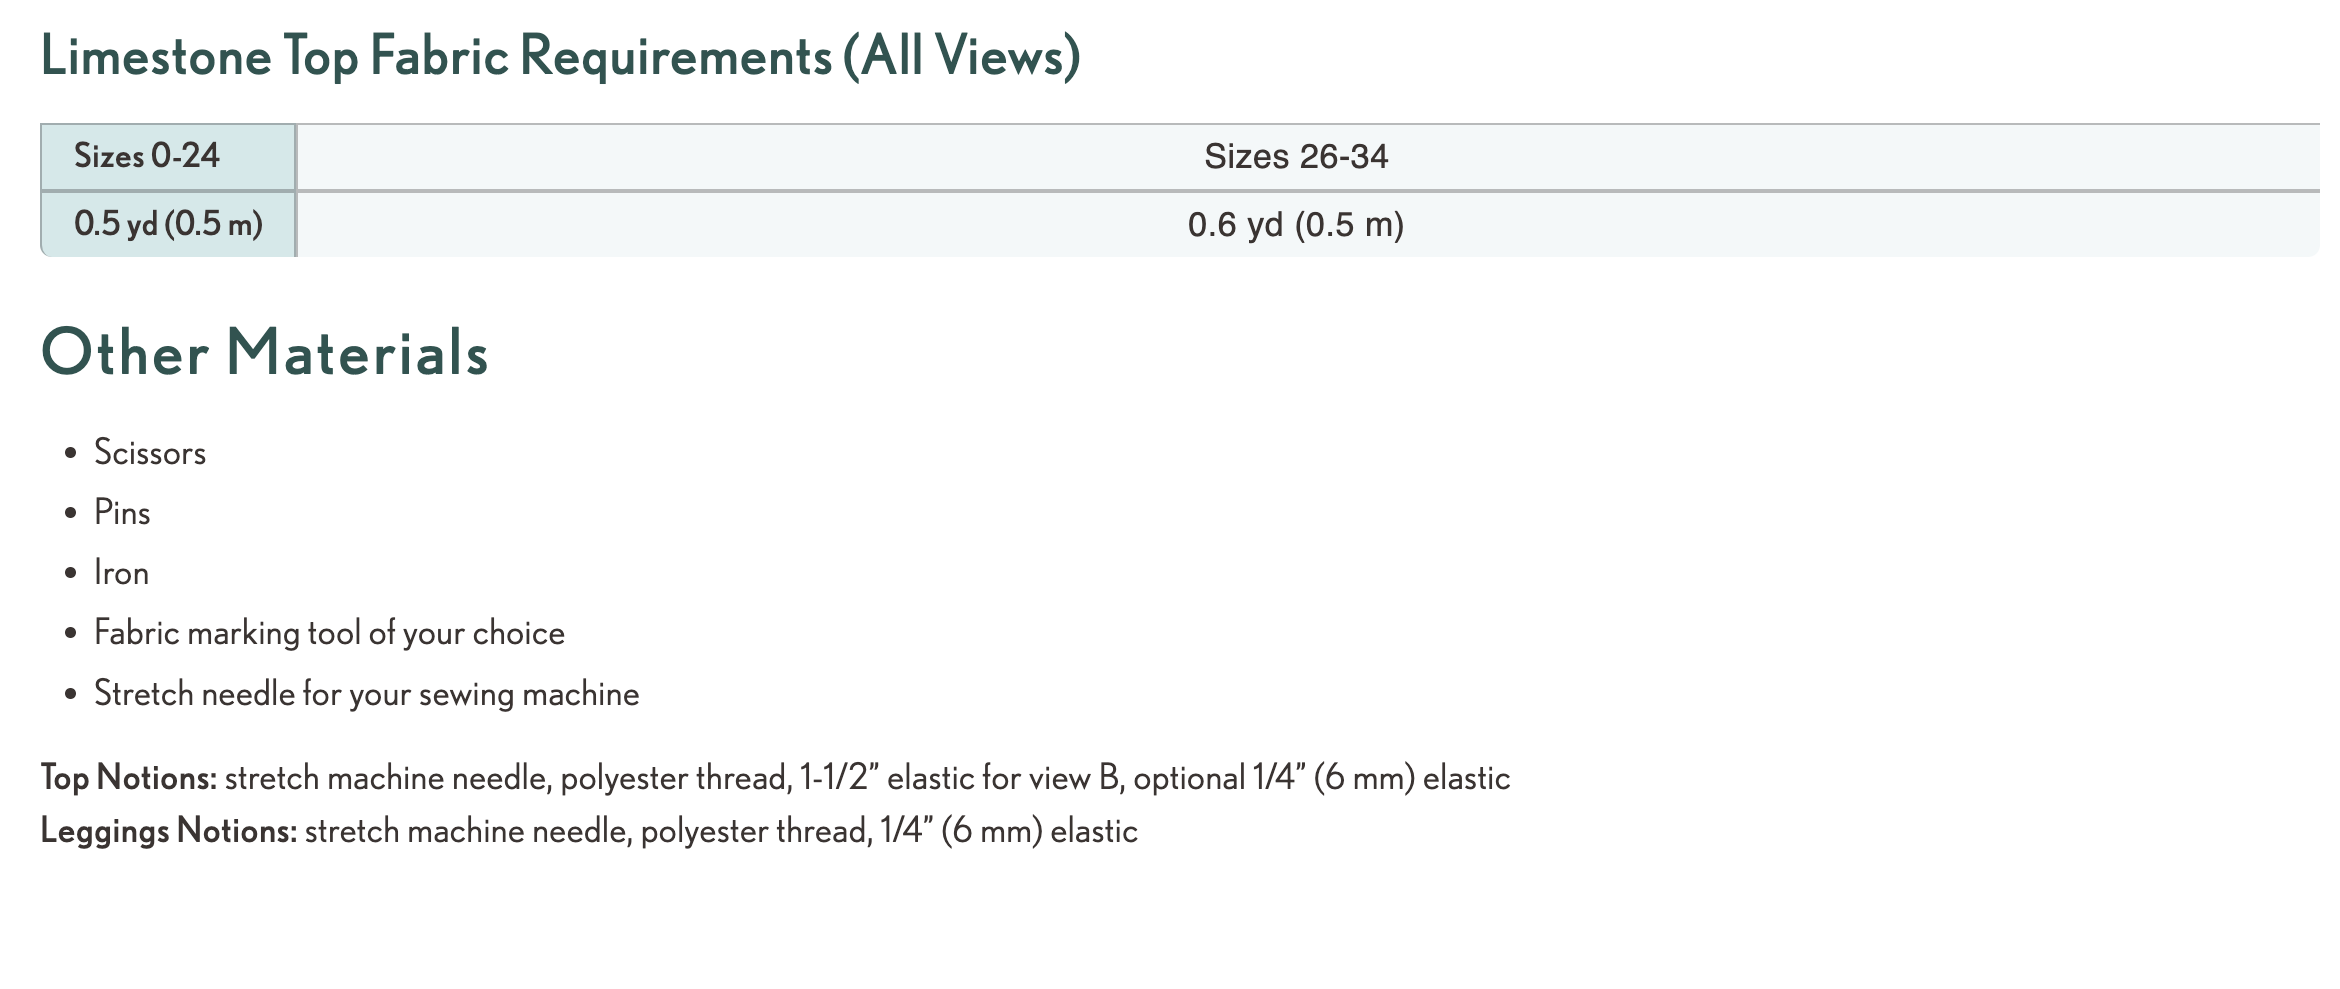Click Fabric marking tool of your choice

tap(329, 633)
